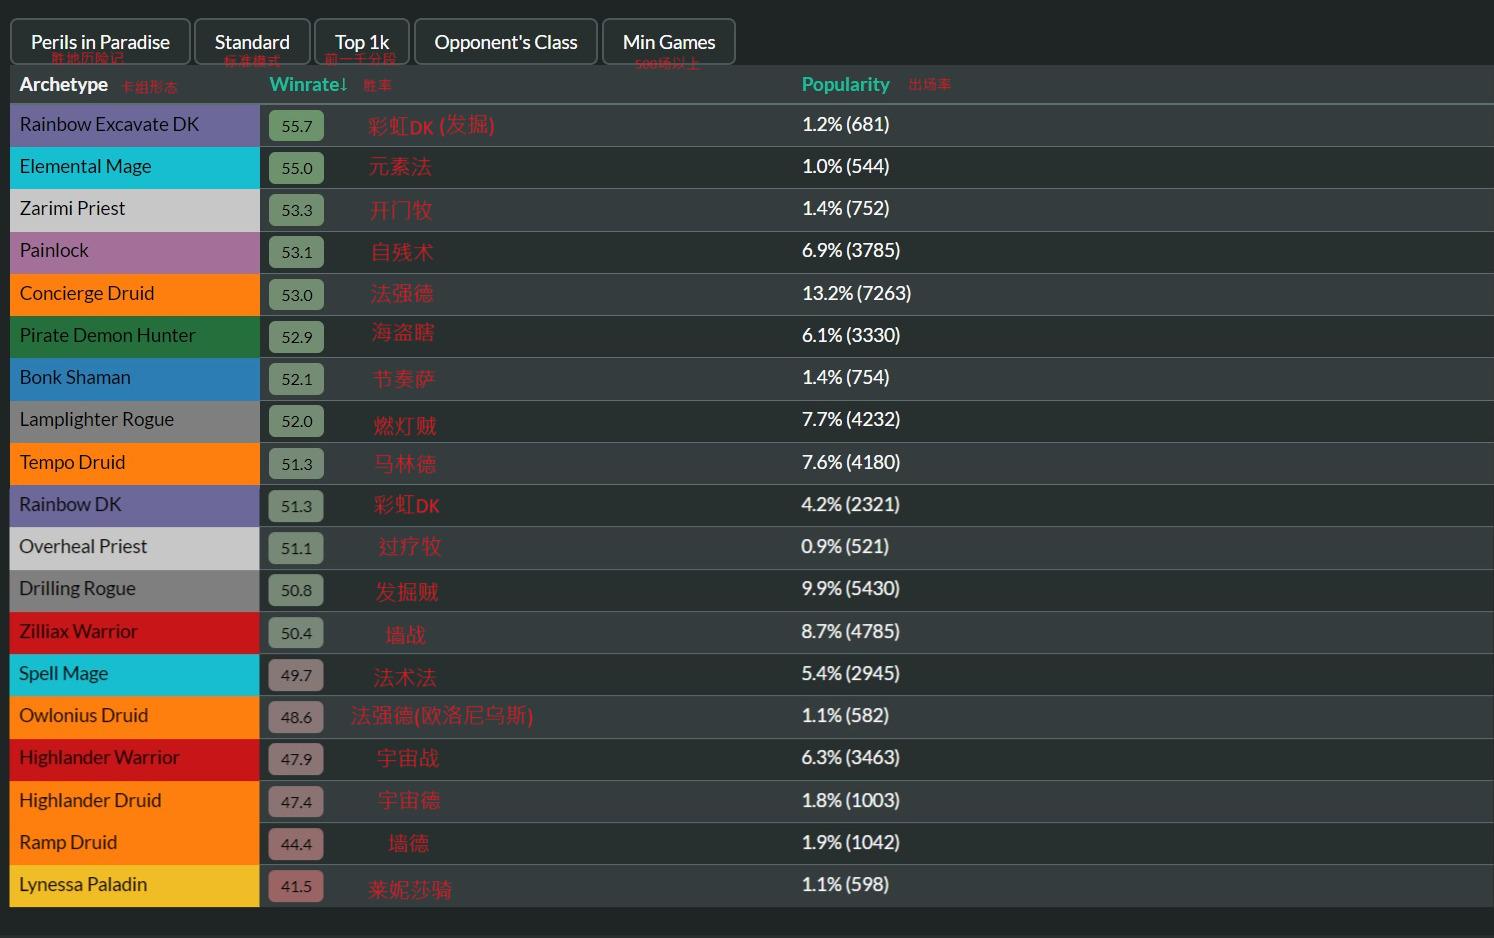Click the 55.0 winrate badge
This screenshot has width=1494, height=938.
pos(296,168)
